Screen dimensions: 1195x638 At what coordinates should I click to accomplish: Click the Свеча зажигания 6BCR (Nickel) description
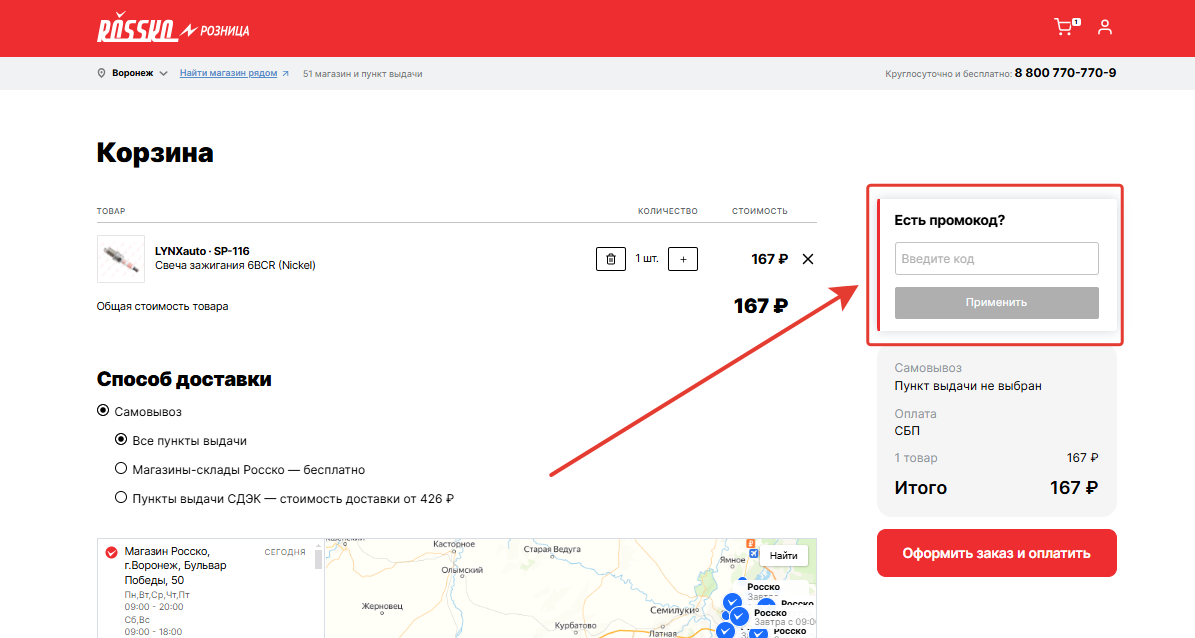click(x=235, y=265)
